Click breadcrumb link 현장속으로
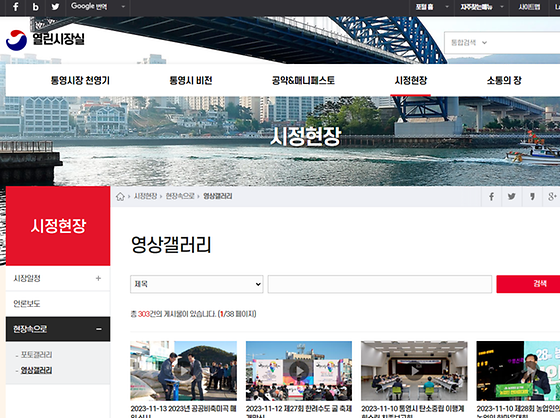Viewport: 560px width, 418px height. coord(180,196)
